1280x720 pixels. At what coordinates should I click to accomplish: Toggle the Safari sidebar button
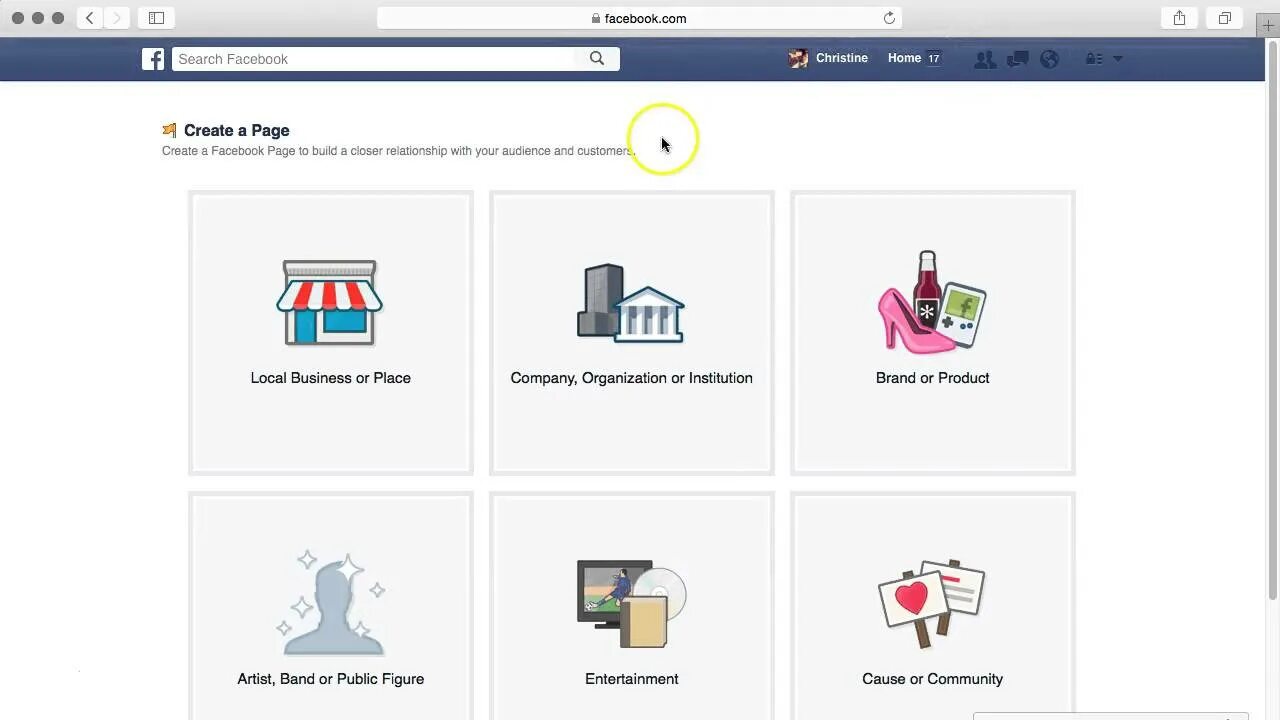pyautogui.click(x=157, y=18)
